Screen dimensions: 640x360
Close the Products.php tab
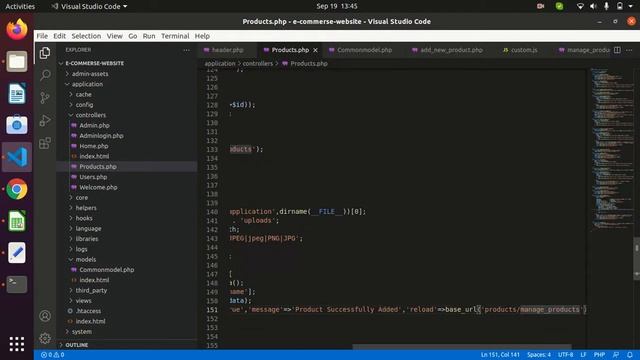pyautogui.click(x=315, y=50)
